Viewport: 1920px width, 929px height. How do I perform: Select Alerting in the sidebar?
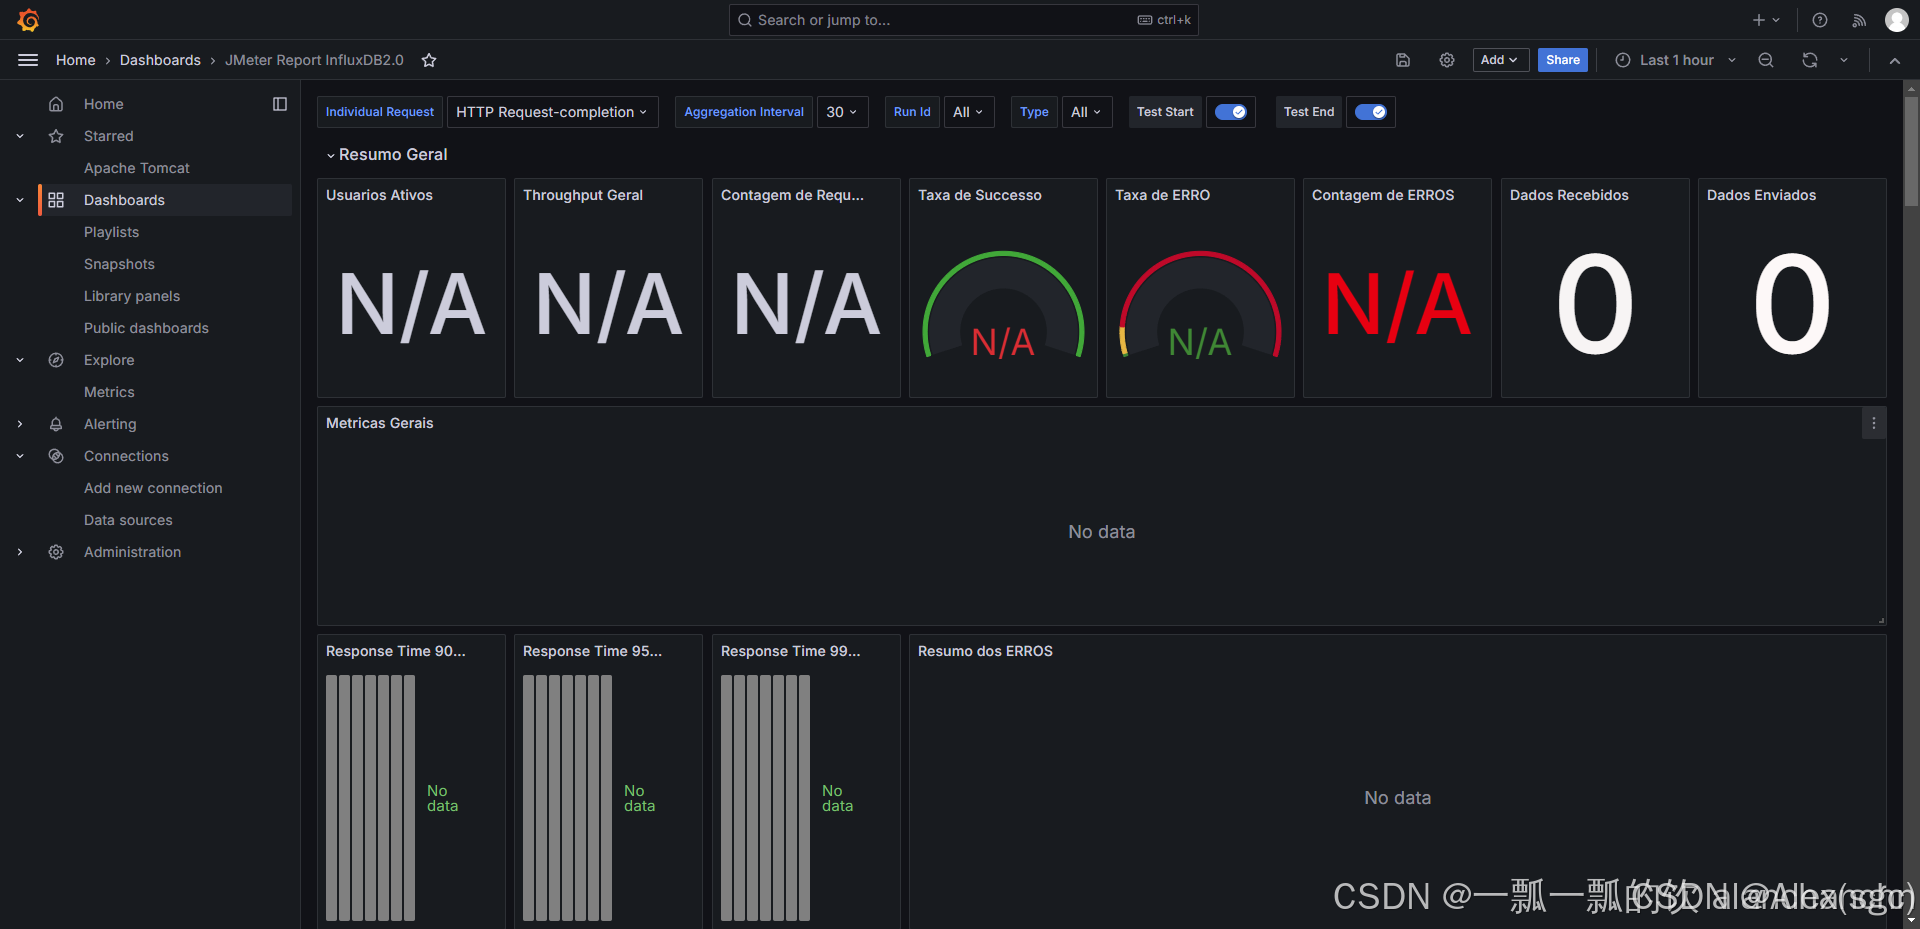[x=110, y=423]
